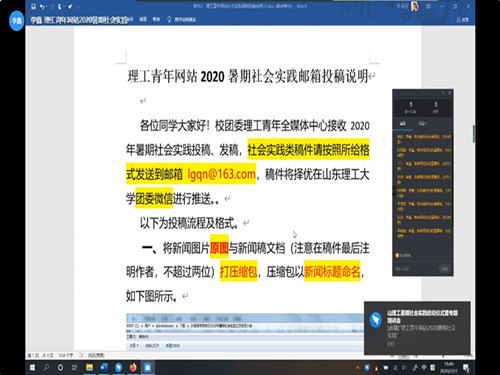This screenshot has height=375, width=500.
Task: Launch Firefox from the taskbar
Action: [133, 367]
